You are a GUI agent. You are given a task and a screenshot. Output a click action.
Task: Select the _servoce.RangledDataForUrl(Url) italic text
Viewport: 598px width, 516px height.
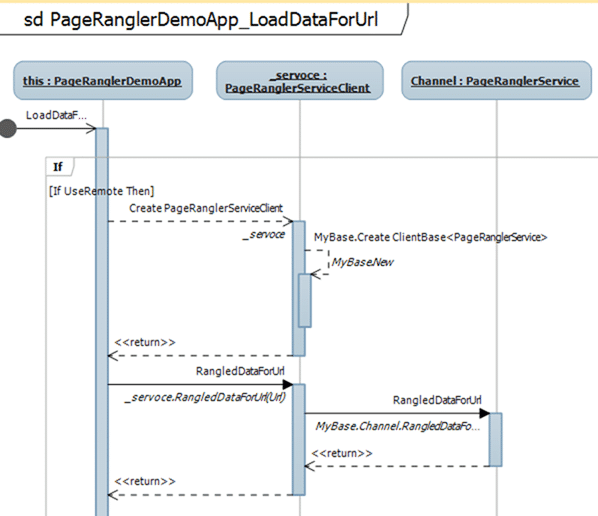pyautogui.click(x=205, y=397)
